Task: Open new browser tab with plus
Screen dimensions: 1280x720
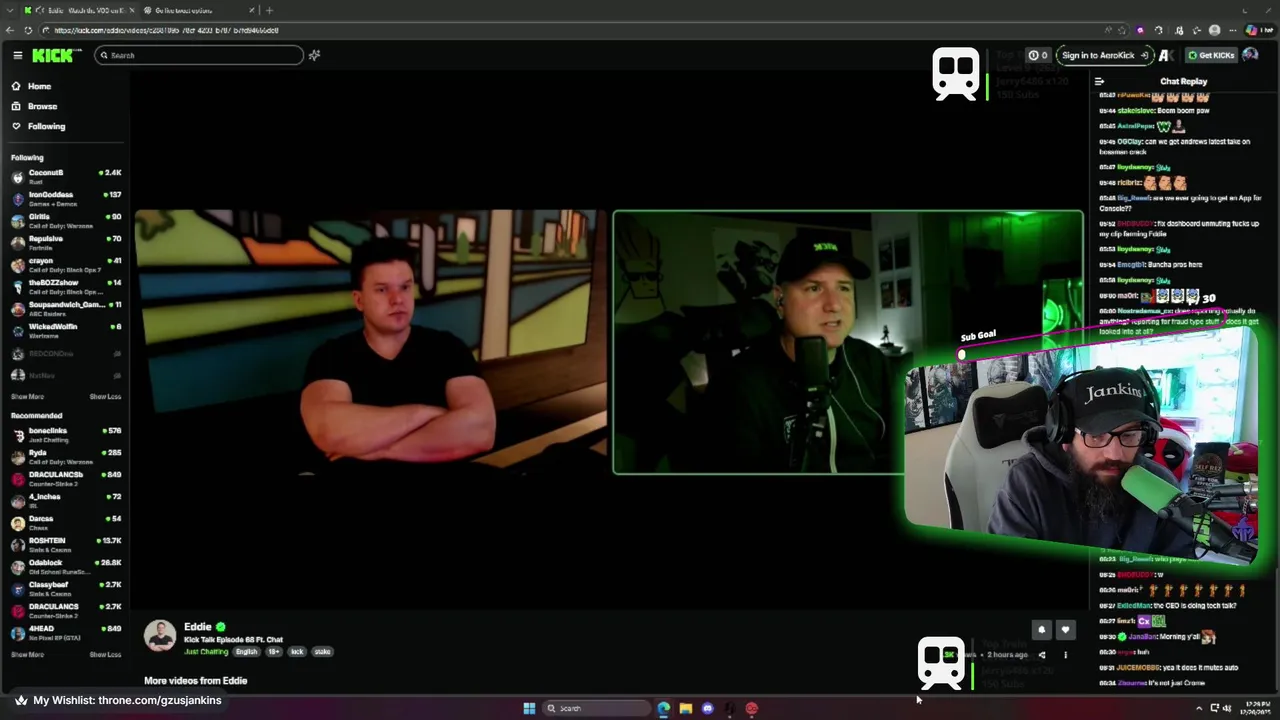Action: [269, 10]
